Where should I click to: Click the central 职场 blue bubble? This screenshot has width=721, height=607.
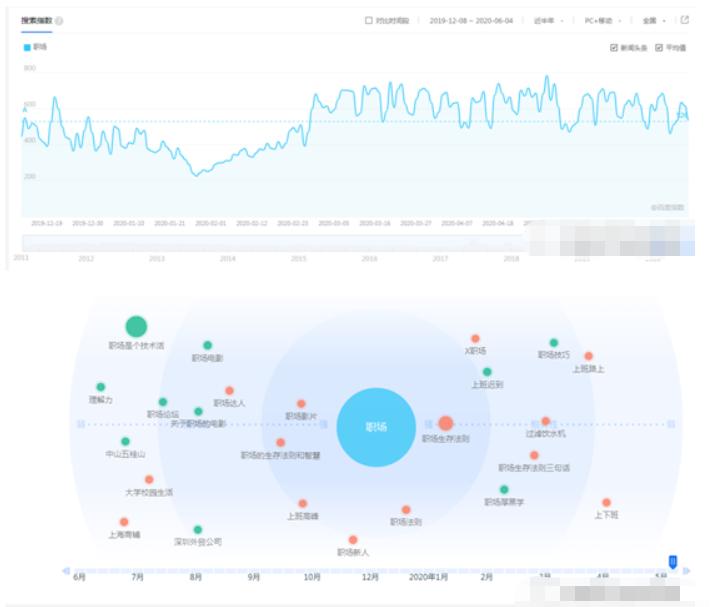click(376, 427)
